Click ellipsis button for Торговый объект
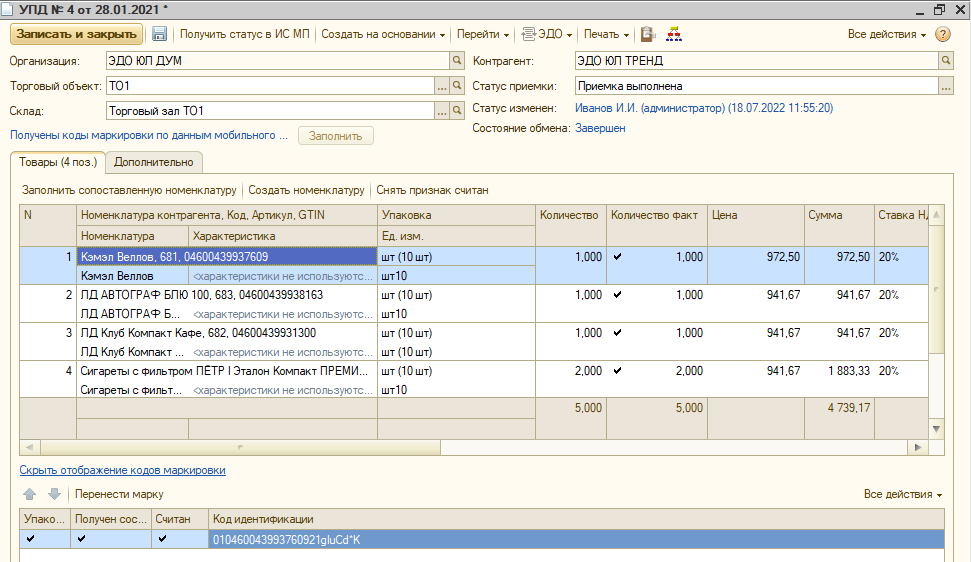Screen dimensions: 971x562 442,86
